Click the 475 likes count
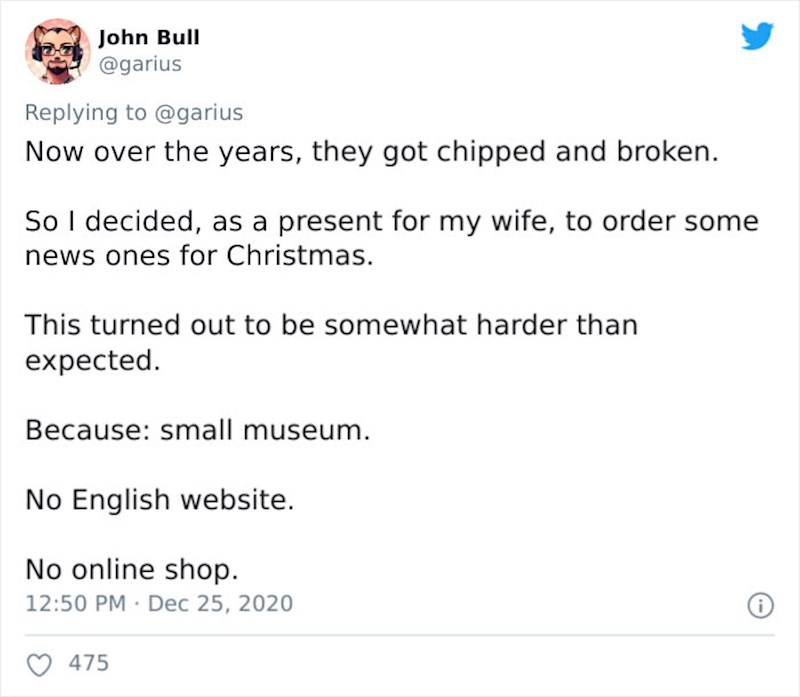The height and width of the screenshot is (697, 800). coord(90,662)
